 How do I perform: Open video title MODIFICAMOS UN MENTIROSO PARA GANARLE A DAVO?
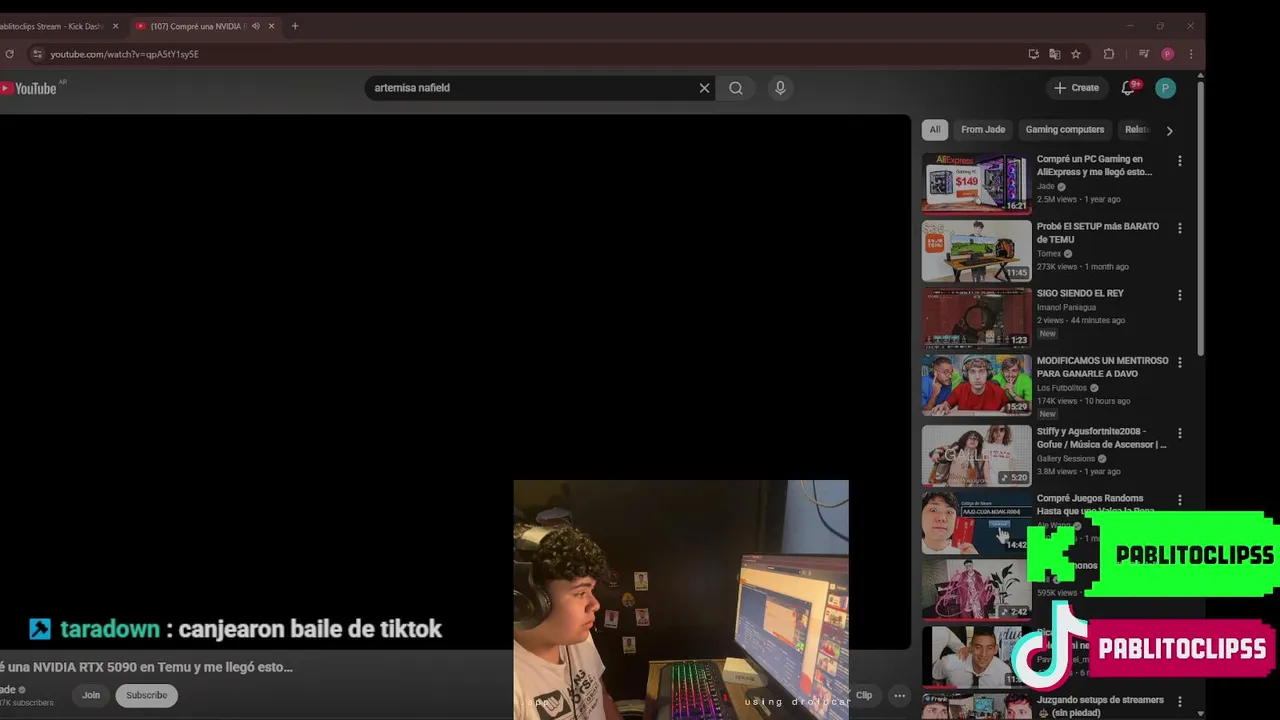1102,367
